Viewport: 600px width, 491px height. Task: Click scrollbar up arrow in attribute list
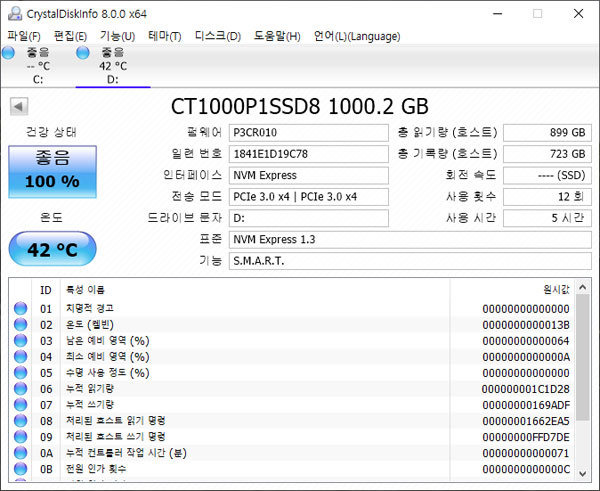point(583,287)
